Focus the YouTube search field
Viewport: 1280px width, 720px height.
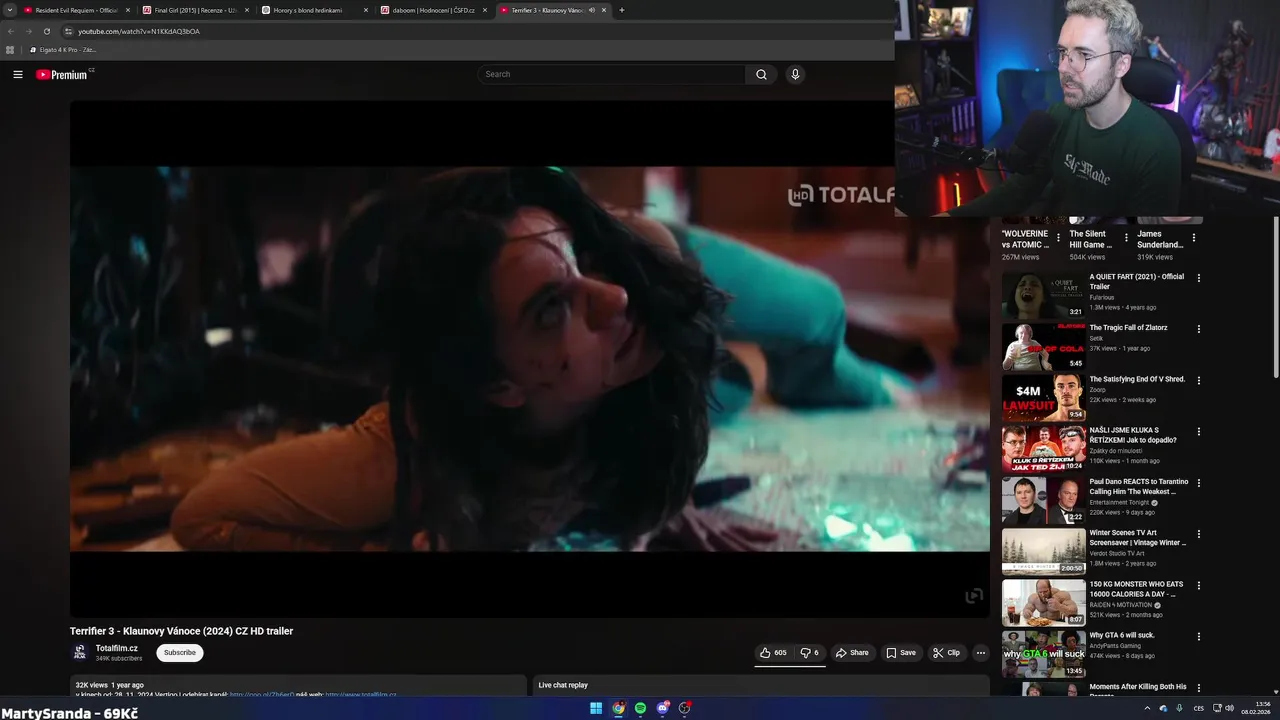612,74
